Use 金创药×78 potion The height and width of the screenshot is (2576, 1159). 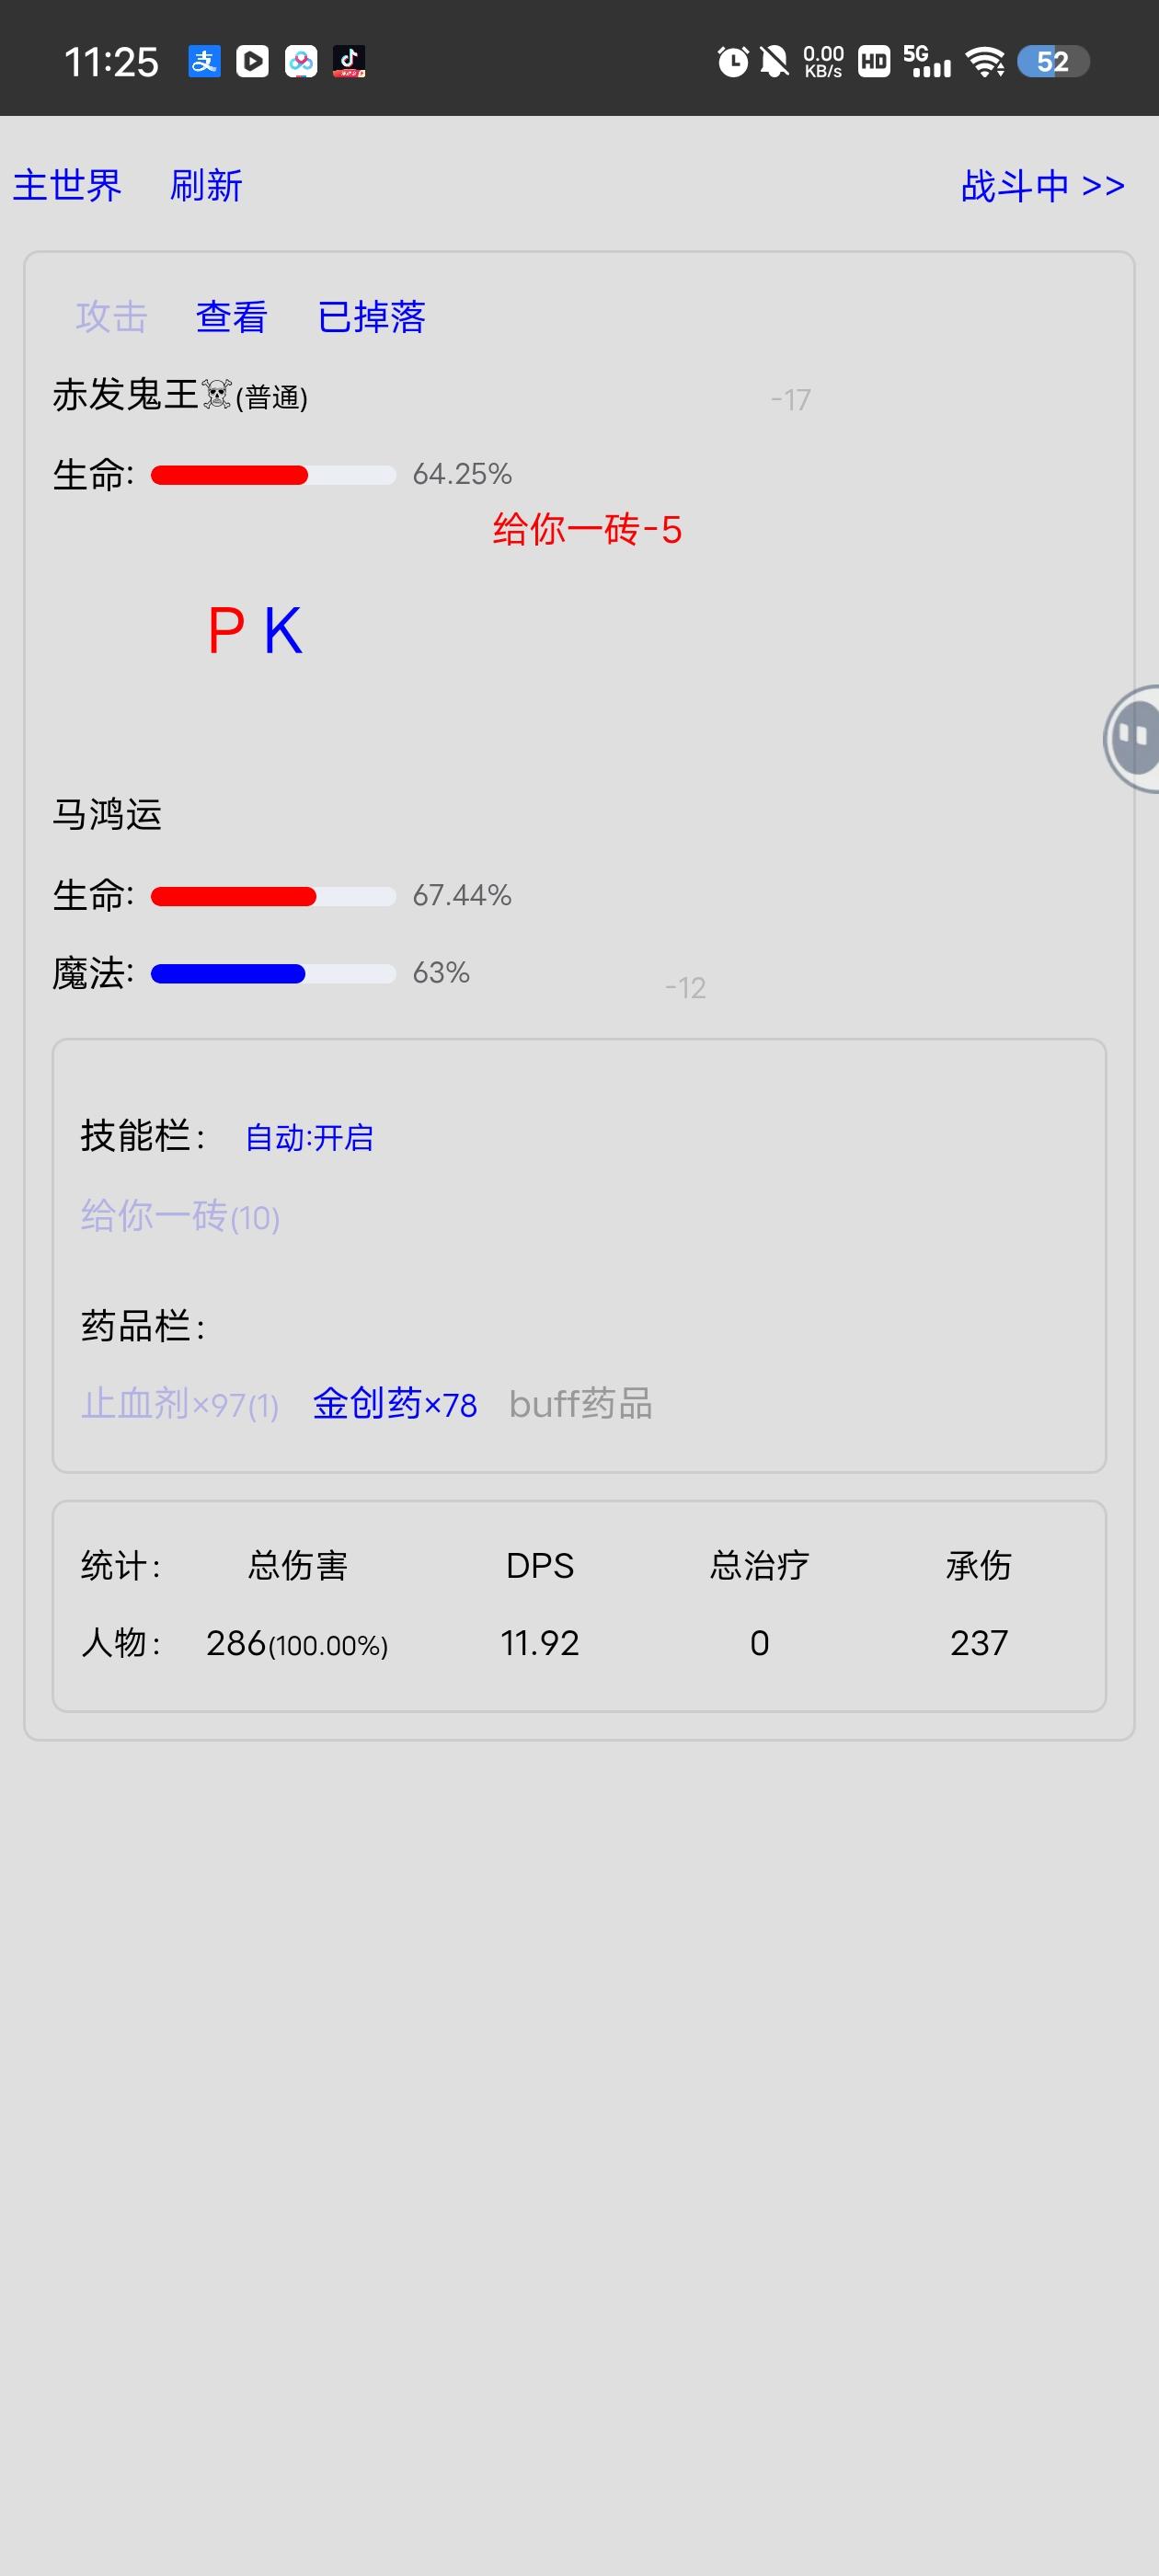(395, 1404)
